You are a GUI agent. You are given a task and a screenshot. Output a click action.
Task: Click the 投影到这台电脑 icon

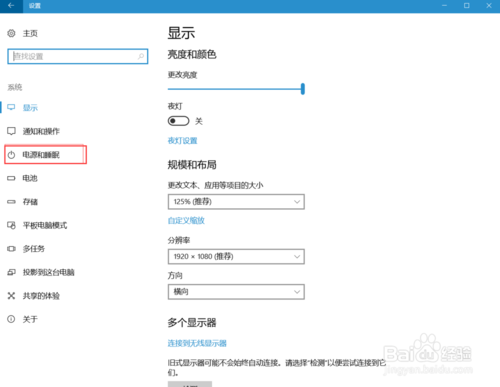click(11, 272)
